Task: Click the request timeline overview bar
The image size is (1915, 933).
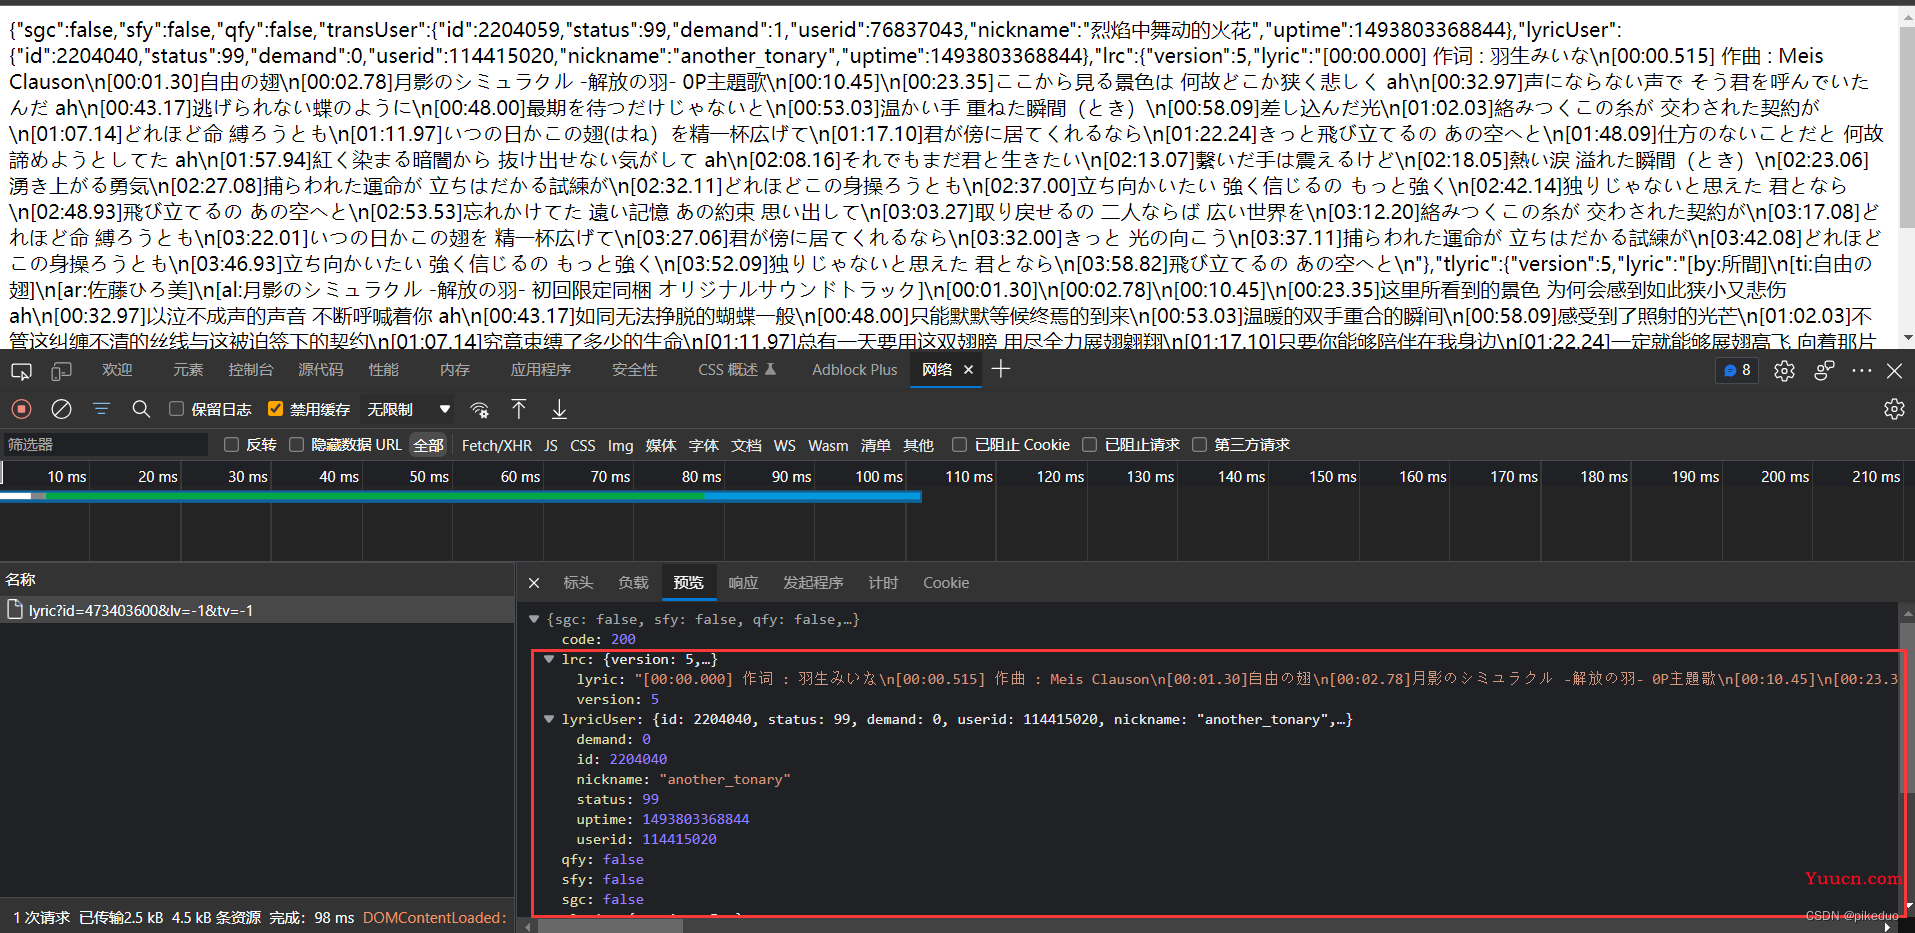Action: [461, 496]
